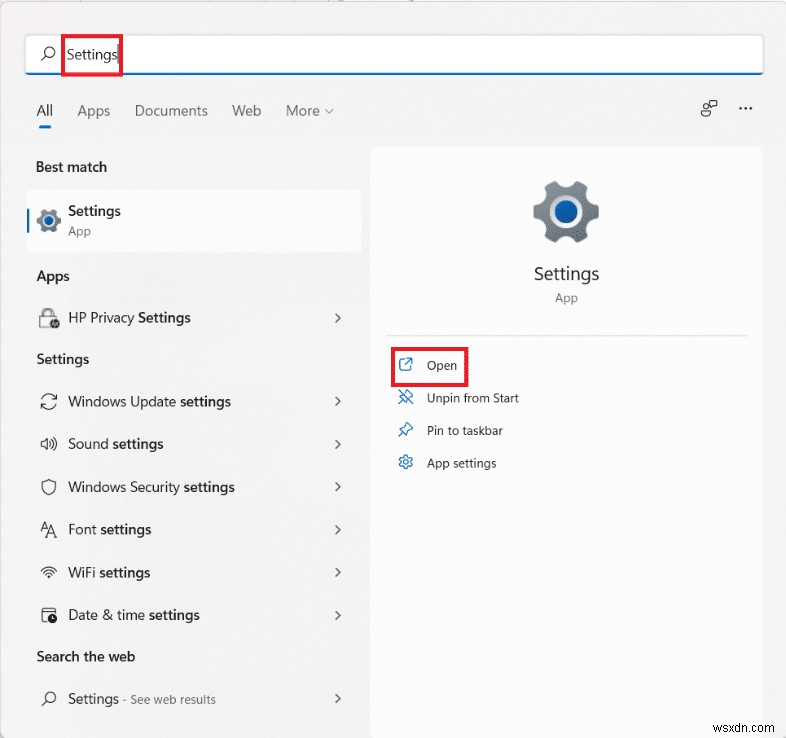Click inside the search text field
The height and width of the screenshot is (738, 786).
coord(394,54)
